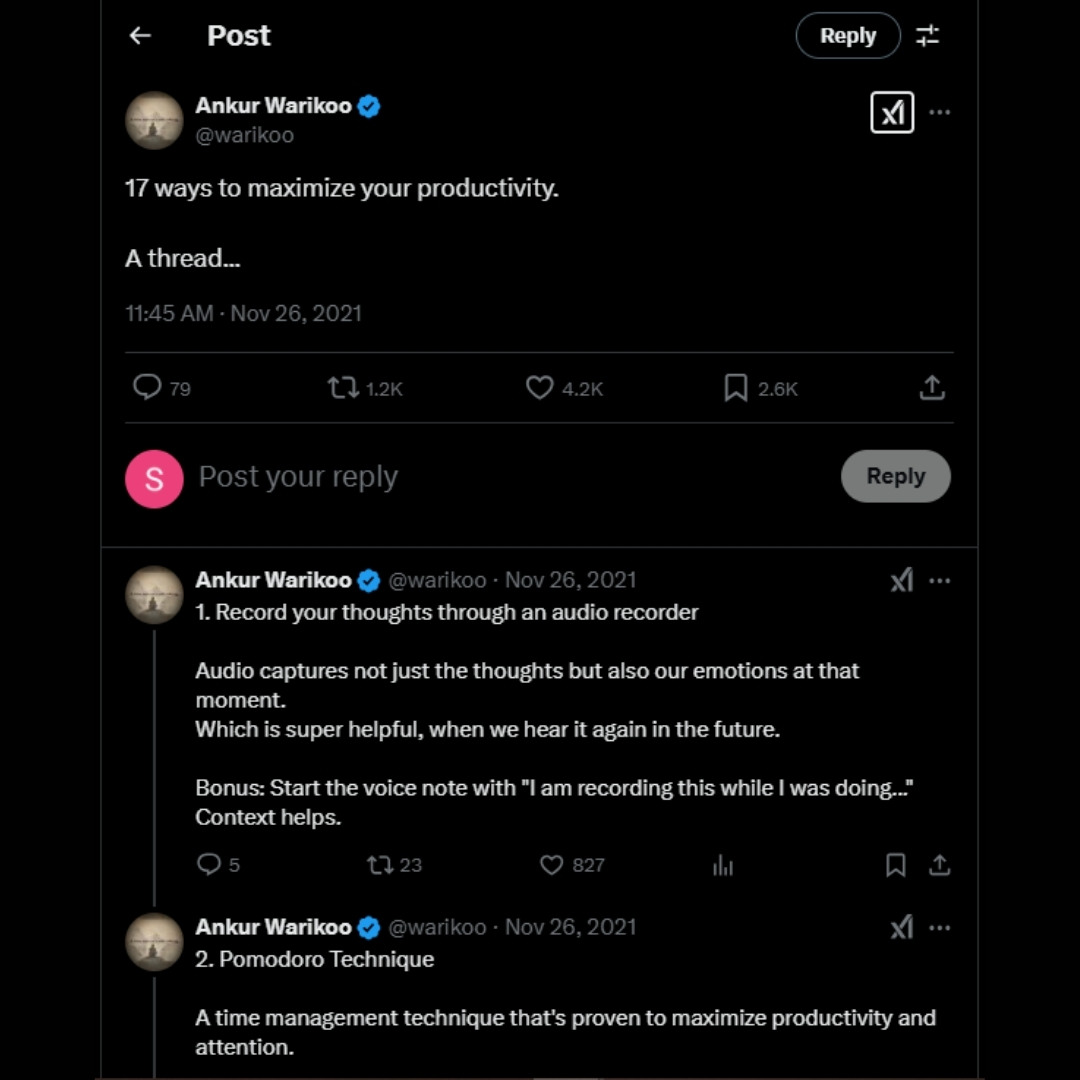Repost the main post with 1.2K reposts

(x=344, y=387)
